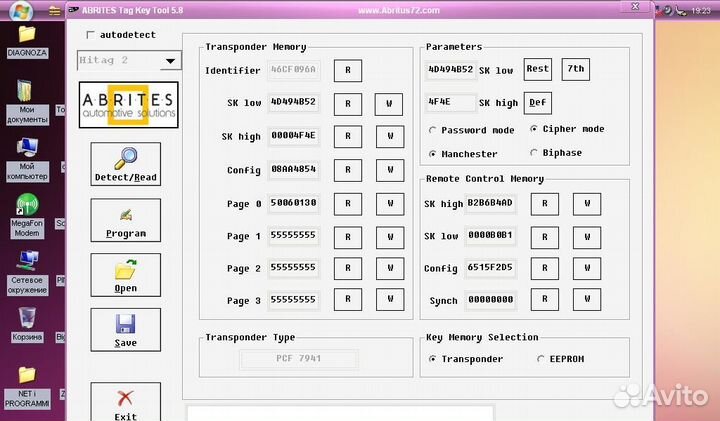Open DIAGNOZA folder on desktop
Viewport: 720px width, 421px height.
pyautogui.click(x=27, y=42)
